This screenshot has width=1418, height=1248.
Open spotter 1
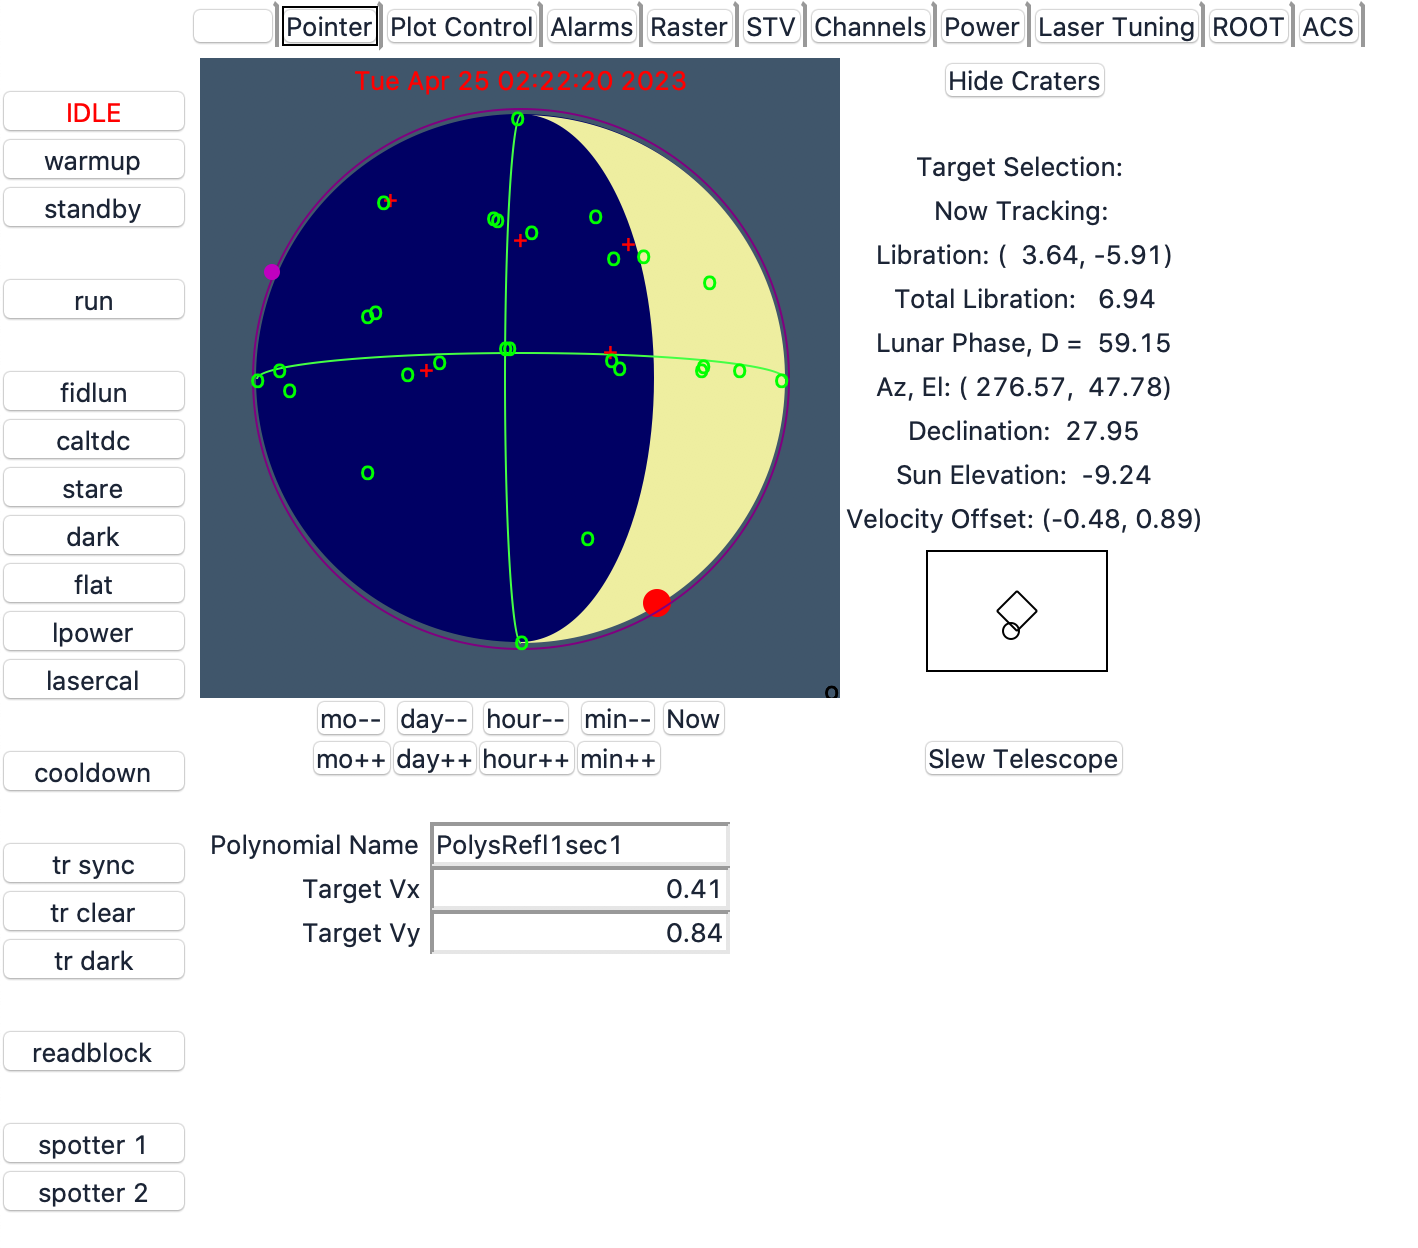(94, 1144)
